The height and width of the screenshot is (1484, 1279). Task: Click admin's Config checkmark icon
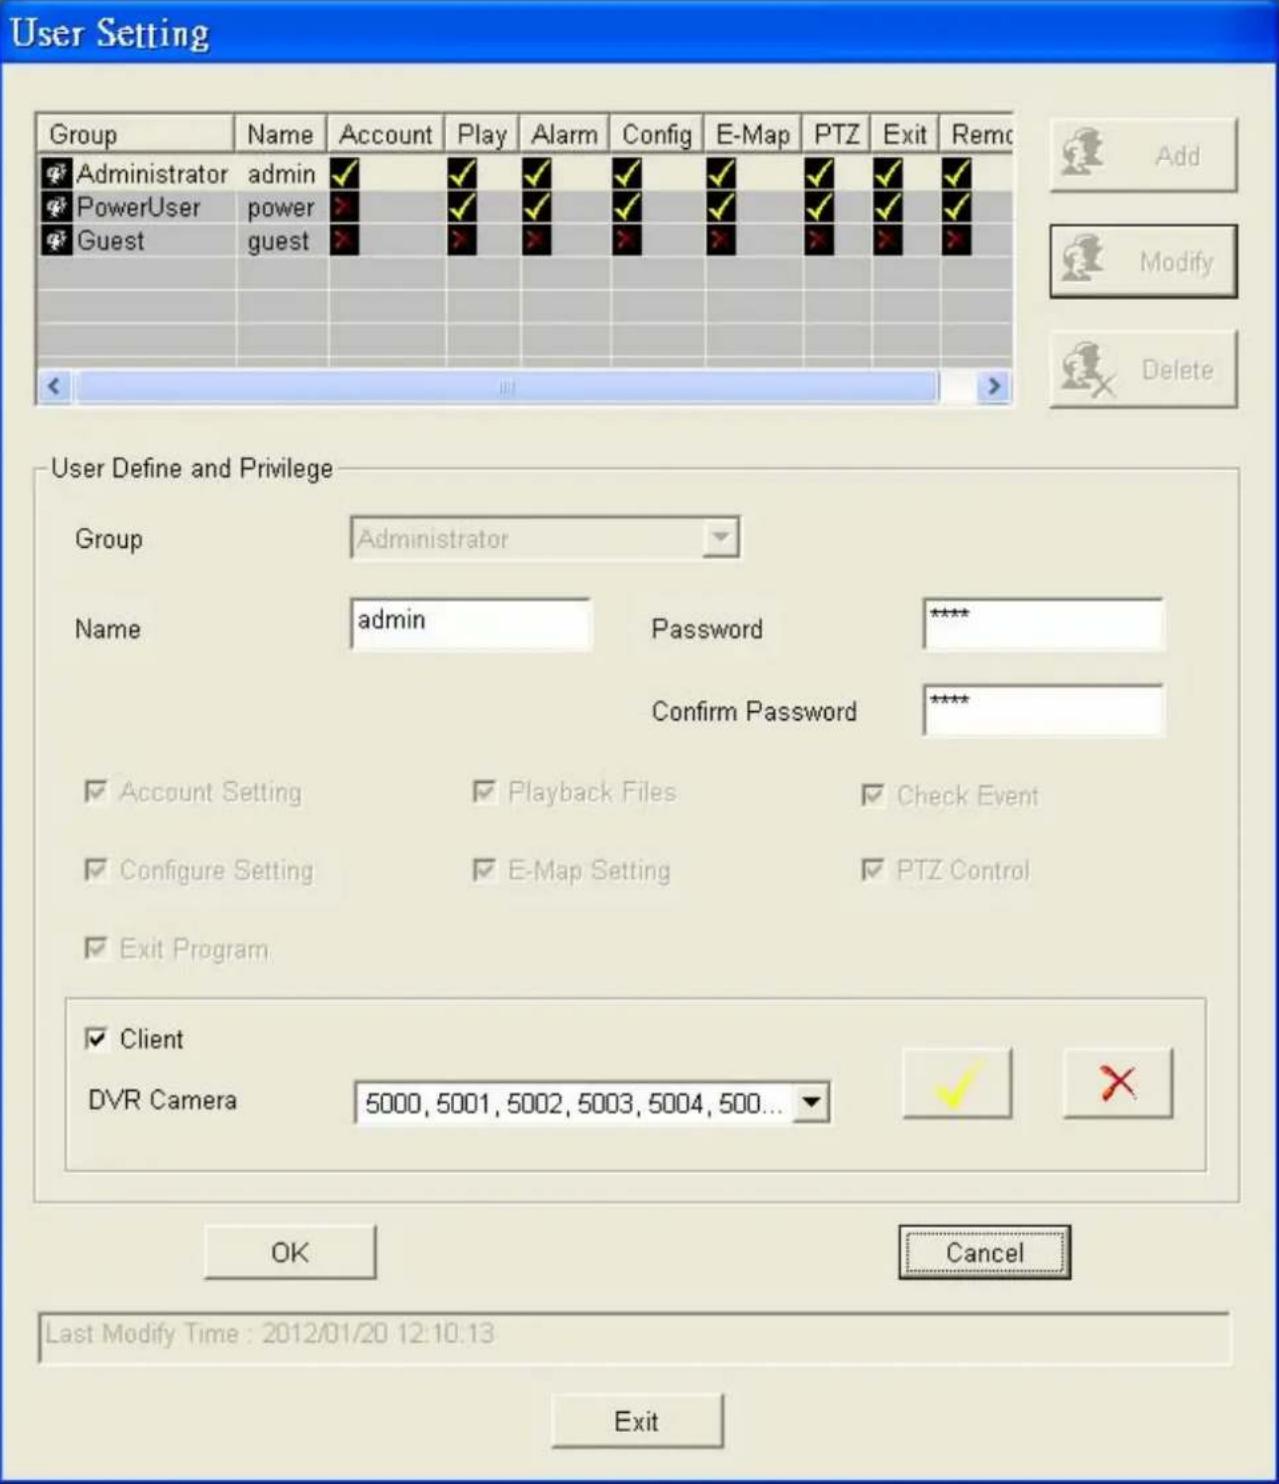(x=627, y=174)
